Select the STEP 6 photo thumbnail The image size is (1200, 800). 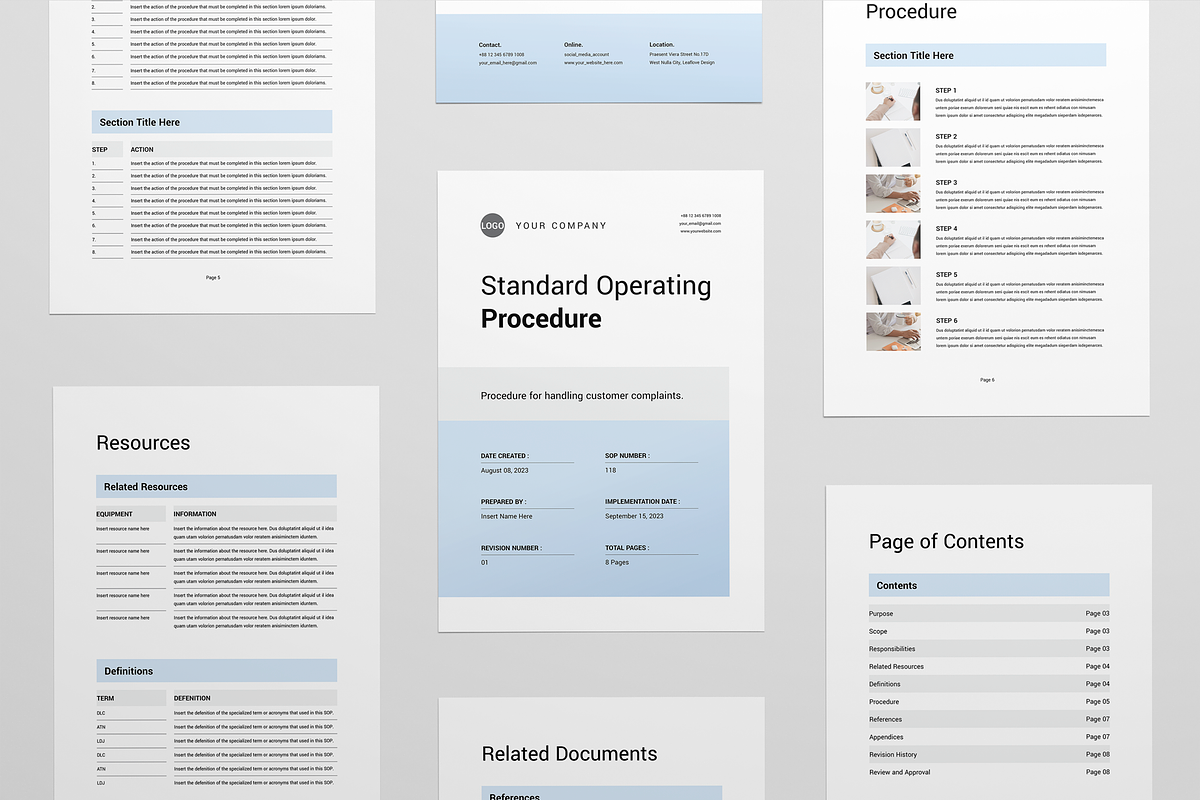[893, 331]
